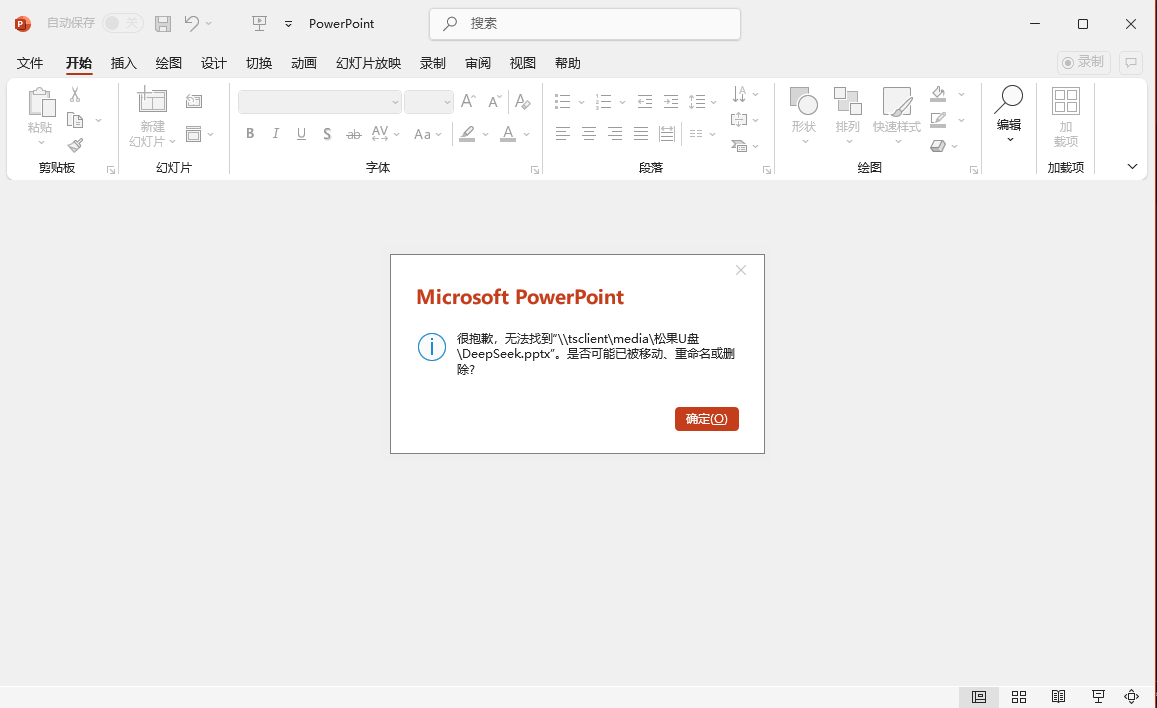Open the font name combo box

320,102
